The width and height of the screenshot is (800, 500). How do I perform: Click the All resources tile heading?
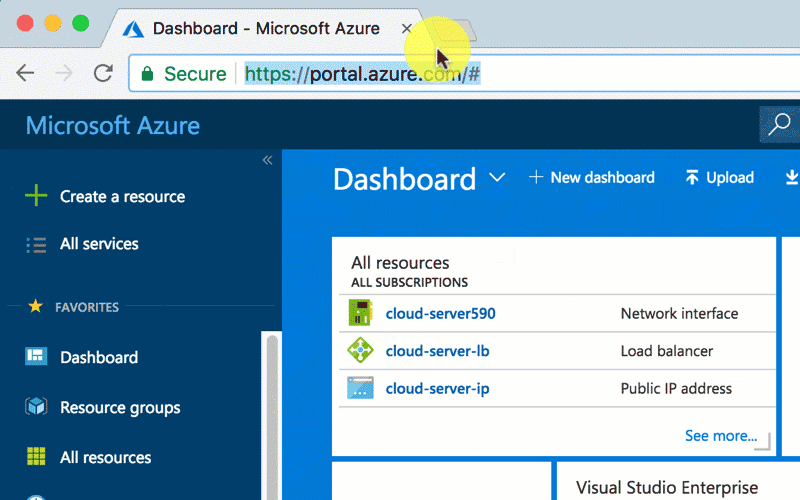coord(400,263)
